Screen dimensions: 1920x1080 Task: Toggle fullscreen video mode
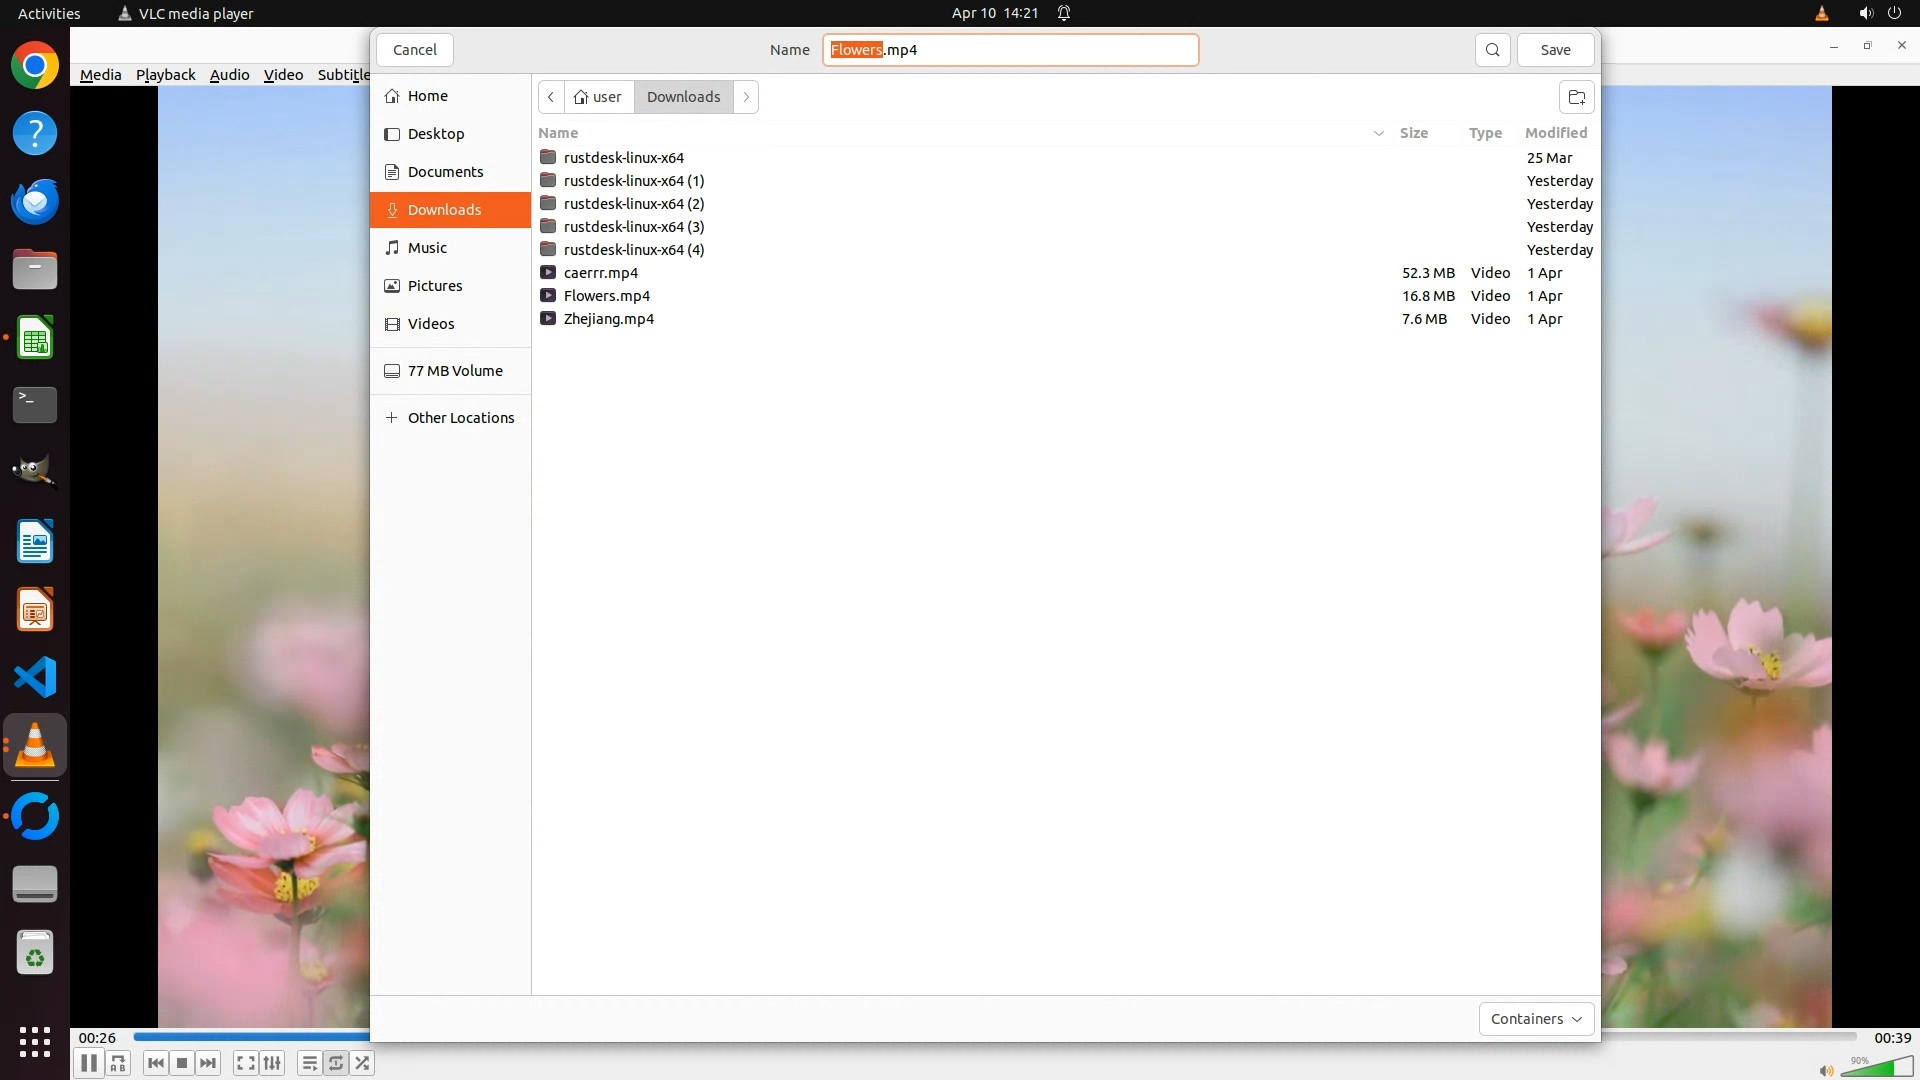[245, 1063]
